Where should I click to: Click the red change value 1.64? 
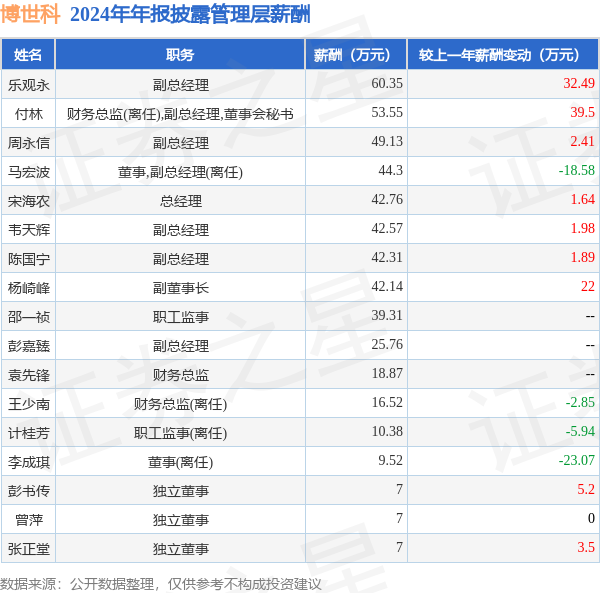point(582,199)
